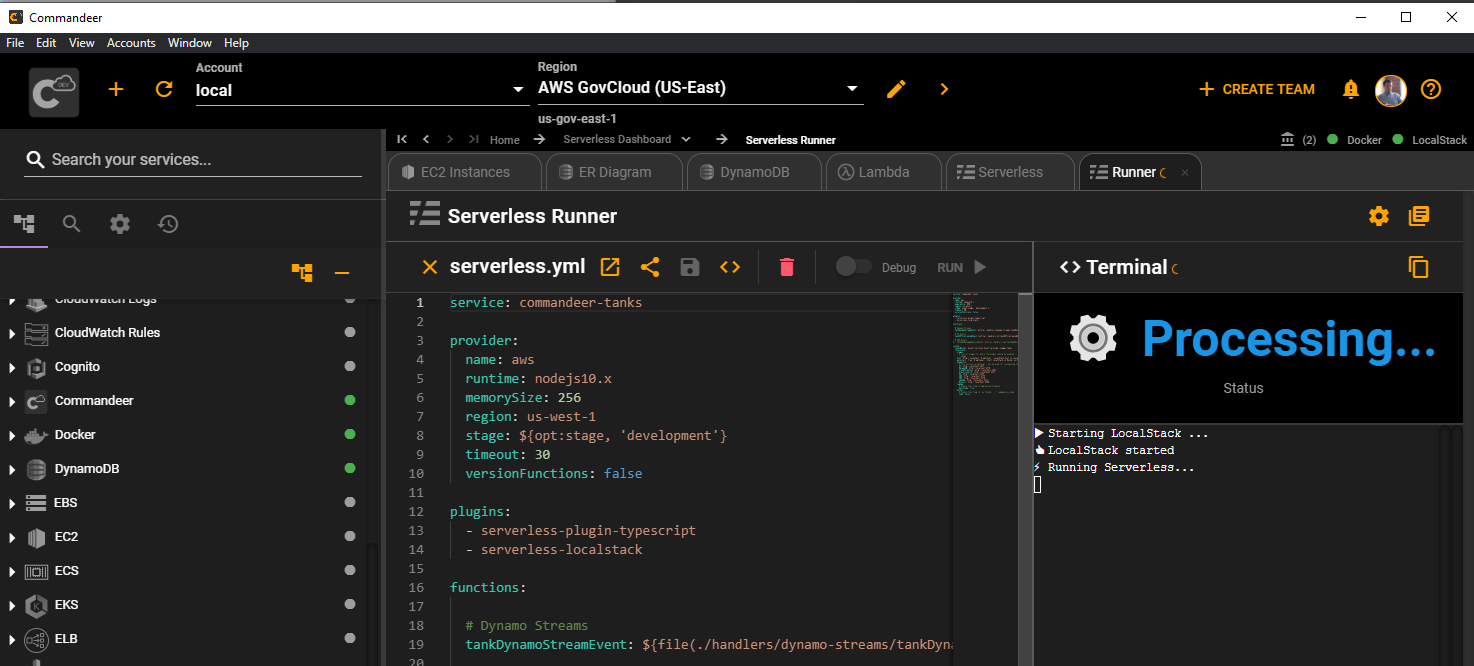Close serverless.yml with orange X icon
This screenshot has height=666, width=1474.
click(x=430, y=267)
